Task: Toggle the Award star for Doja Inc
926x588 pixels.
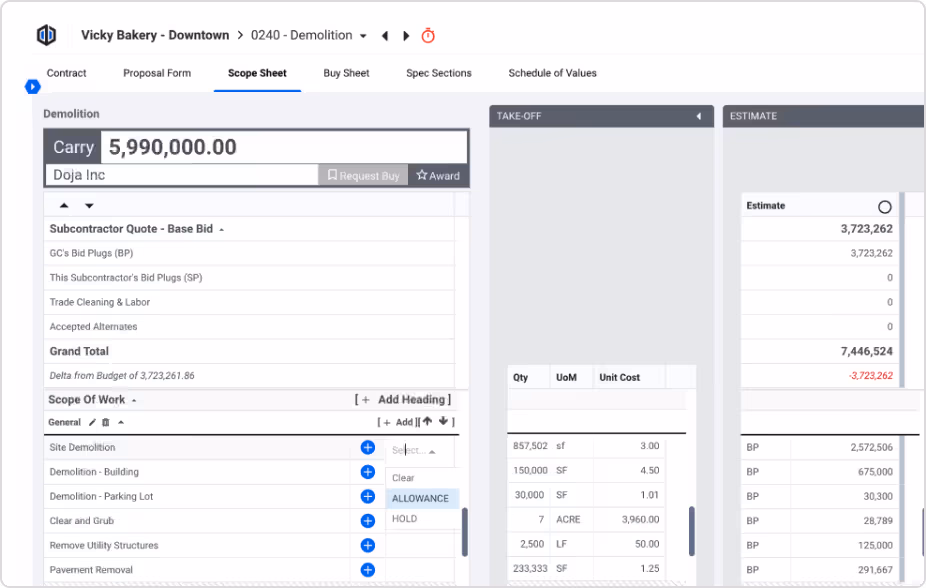Action: [x=437, y=175]
